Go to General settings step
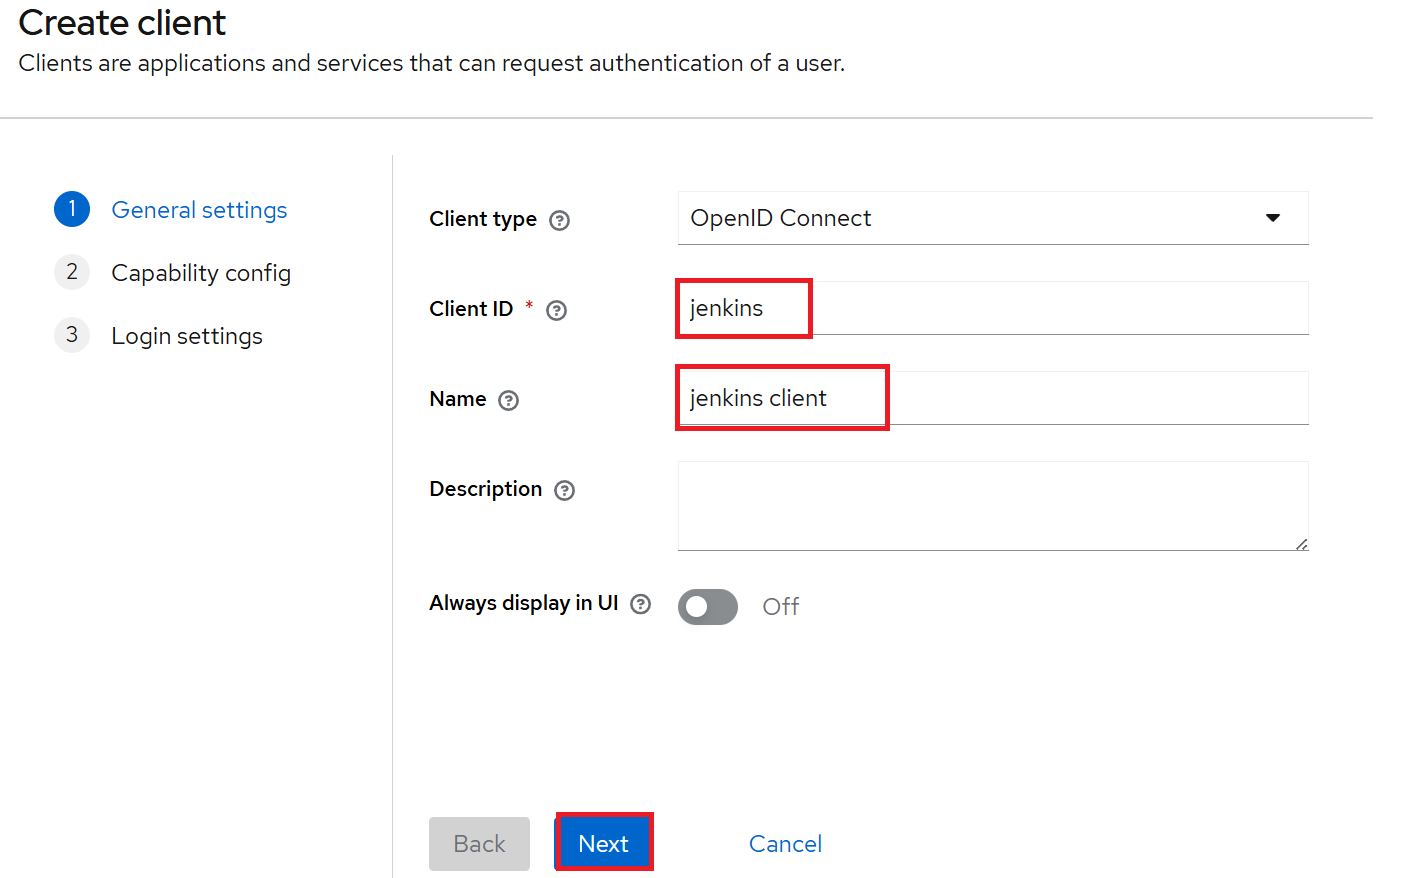 [x=199, y=210]
